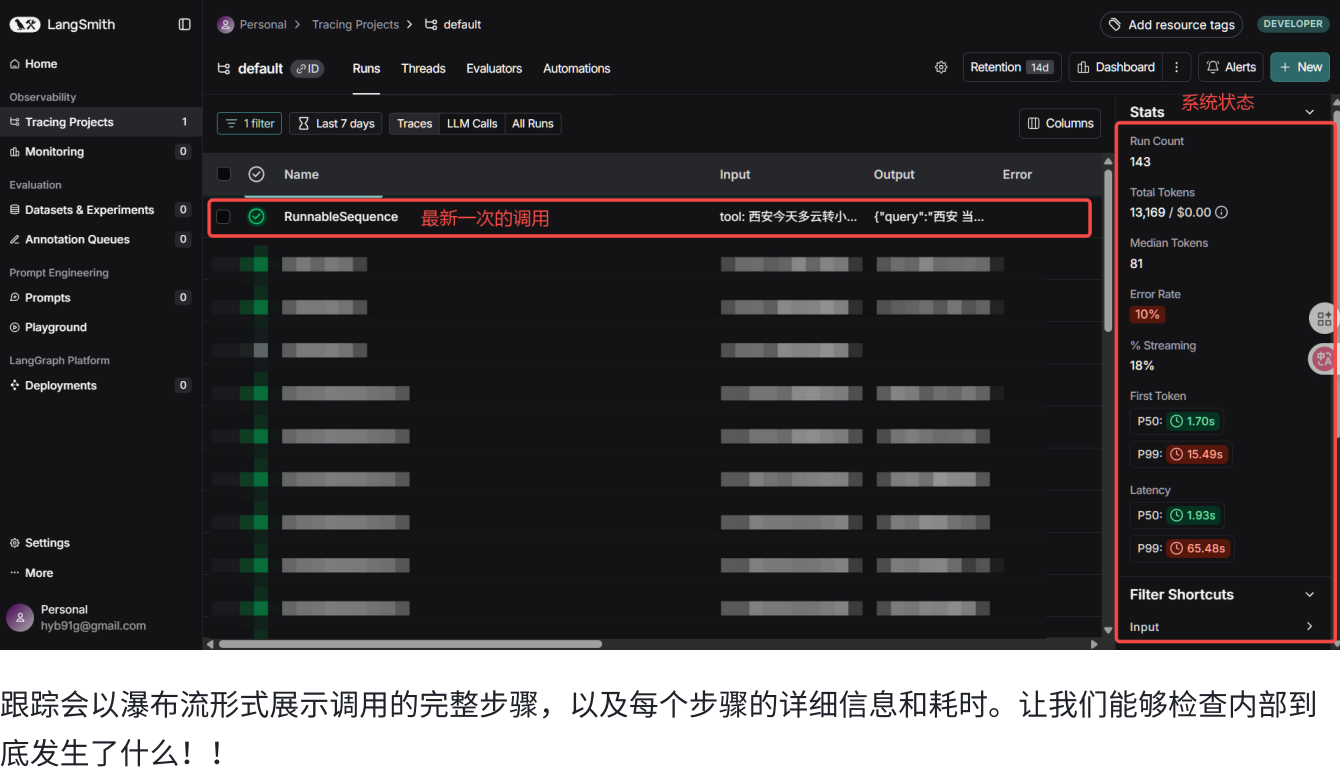This screenshot has width=1340, height=774.
Task: Click the LangSmith logo
Action: (x=62, y=24)
